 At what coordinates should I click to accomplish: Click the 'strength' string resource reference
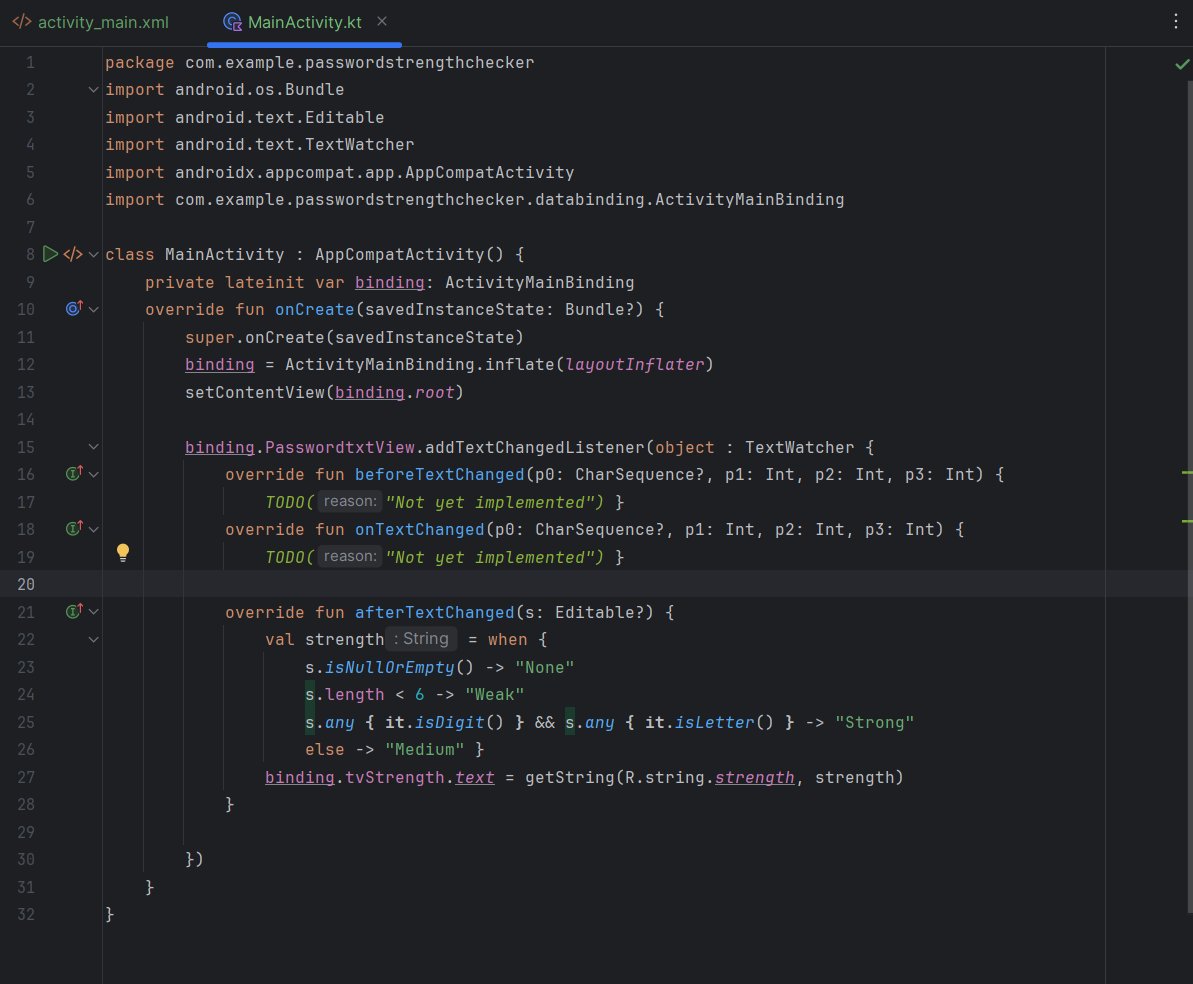(x=754, y=778)
